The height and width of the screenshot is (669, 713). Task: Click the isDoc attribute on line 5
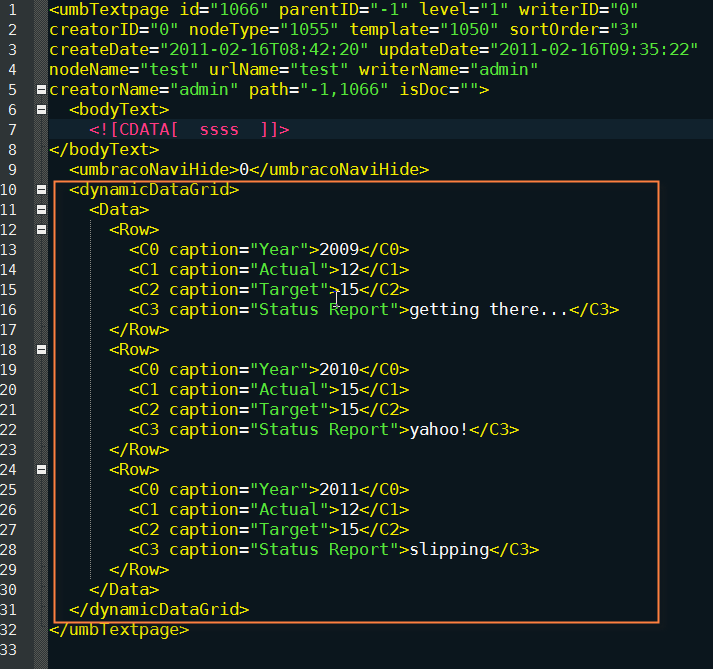(x=438, y=90)
